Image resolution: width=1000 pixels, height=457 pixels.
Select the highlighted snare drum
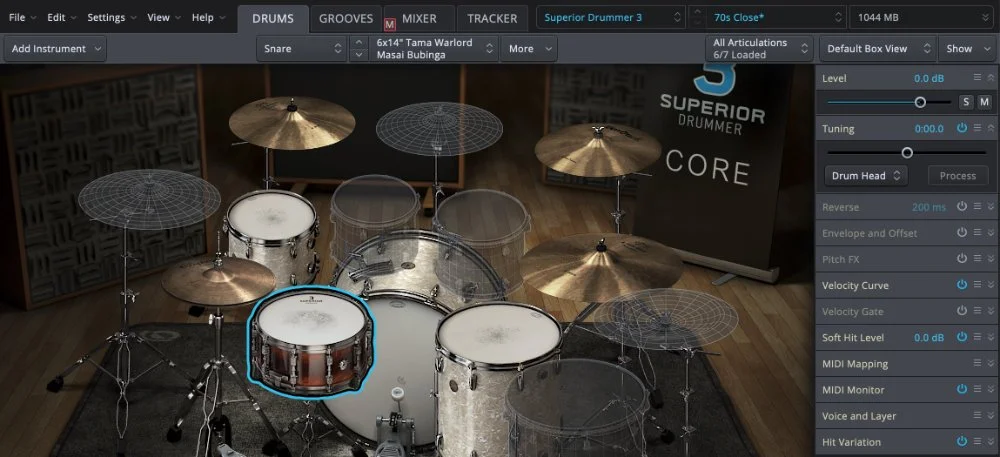click(311, 340)
